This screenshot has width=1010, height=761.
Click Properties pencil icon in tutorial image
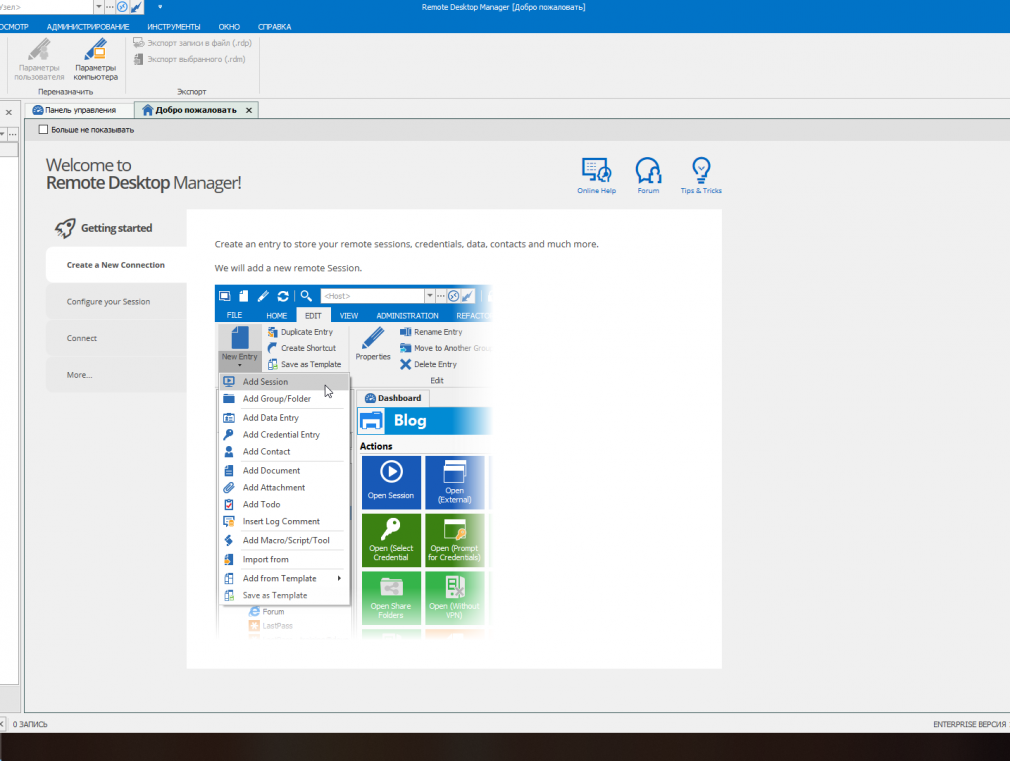(x=373, y=343)
